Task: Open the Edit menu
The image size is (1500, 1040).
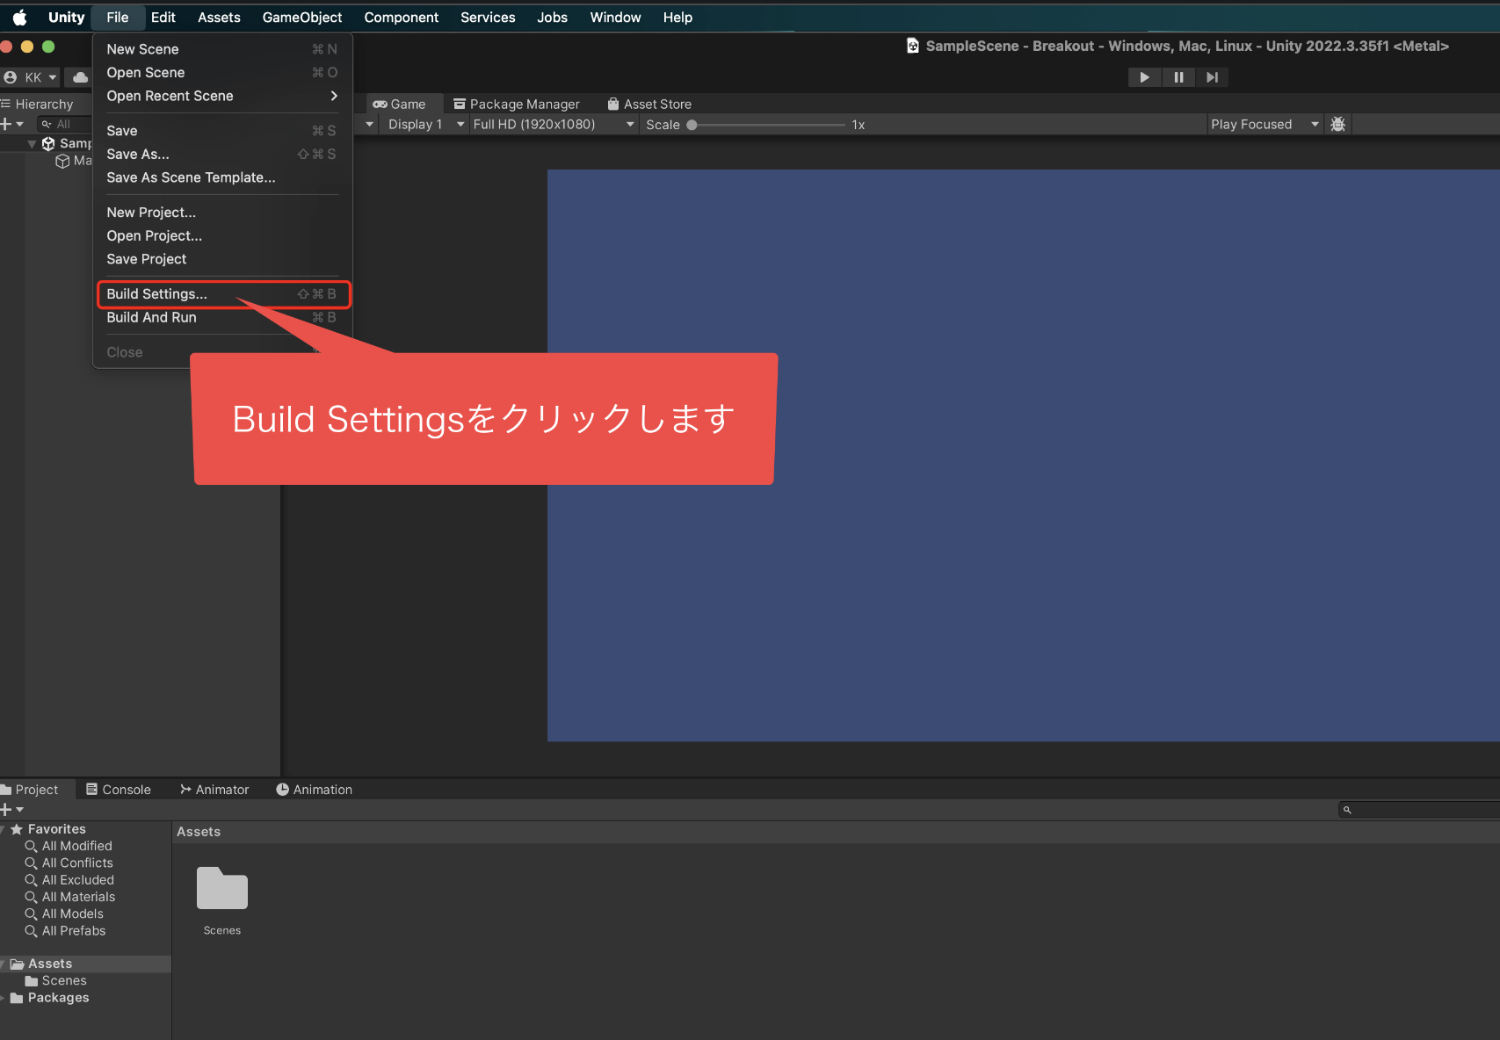Action: coord(163,17)
